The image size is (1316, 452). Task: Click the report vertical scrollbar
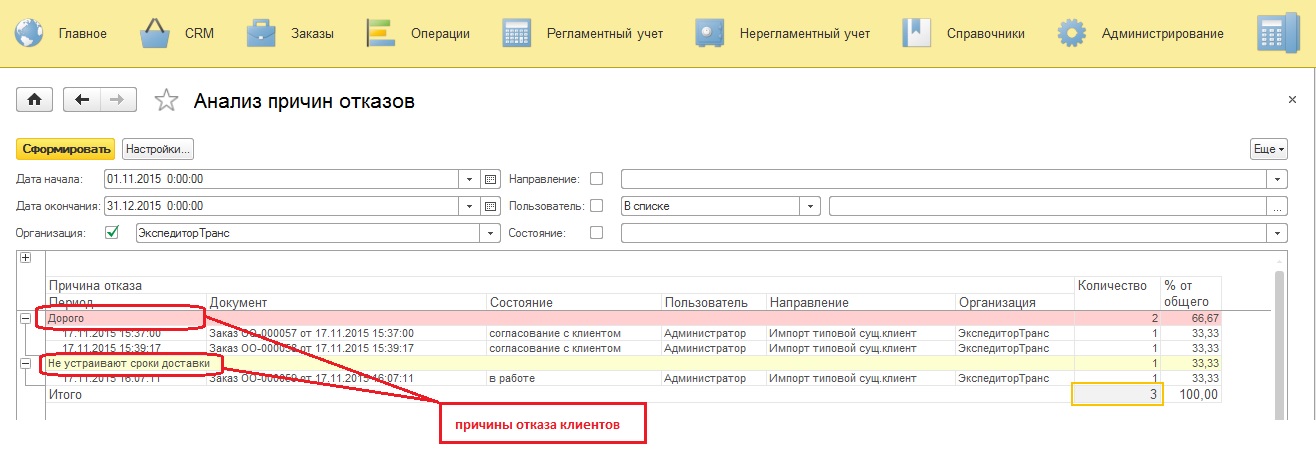1278,340
